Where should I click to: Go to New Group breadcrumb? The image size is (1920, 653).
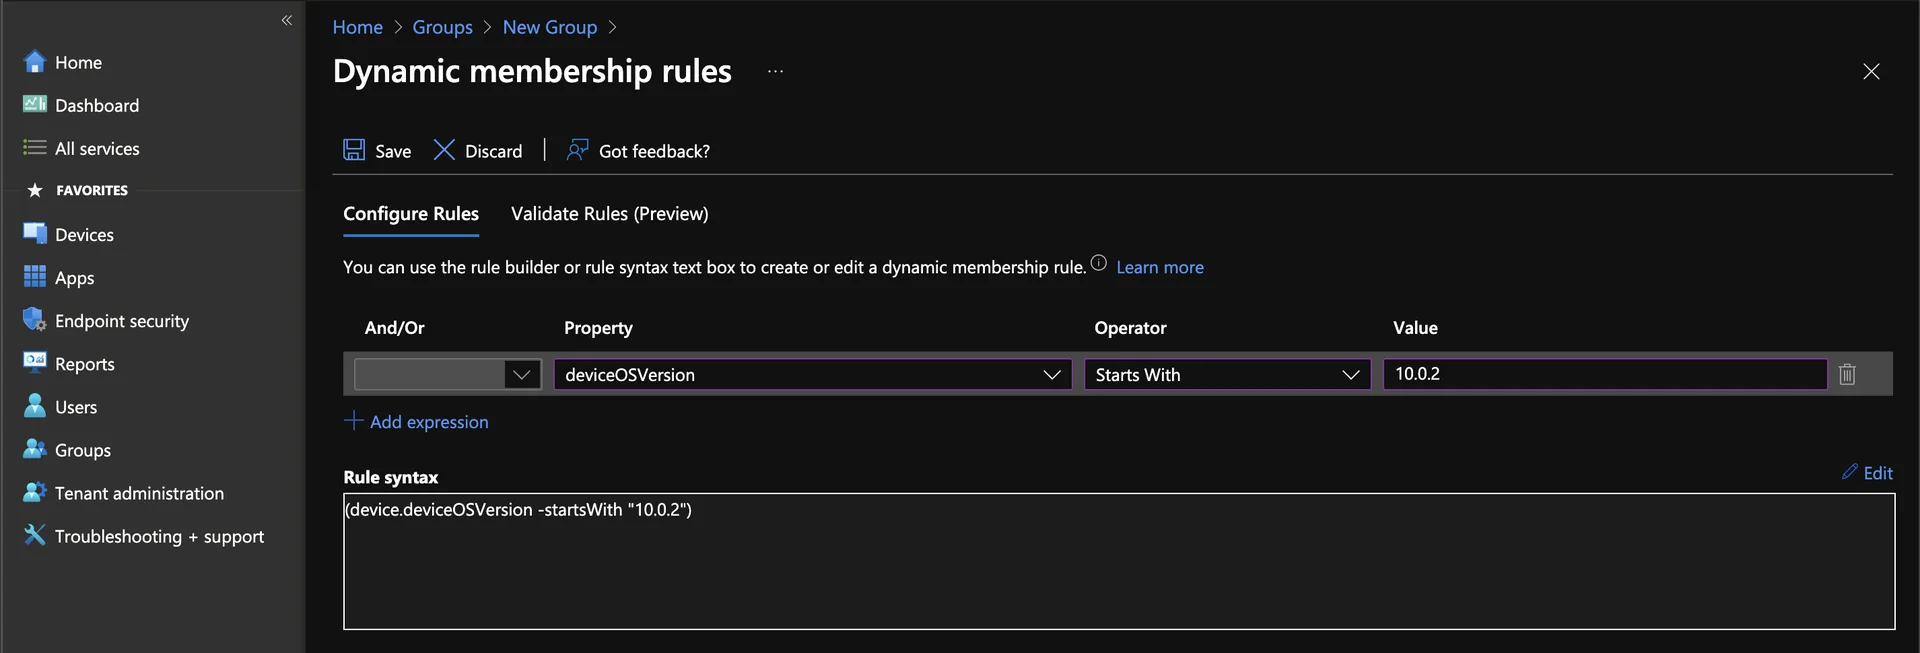coord(550,27)
